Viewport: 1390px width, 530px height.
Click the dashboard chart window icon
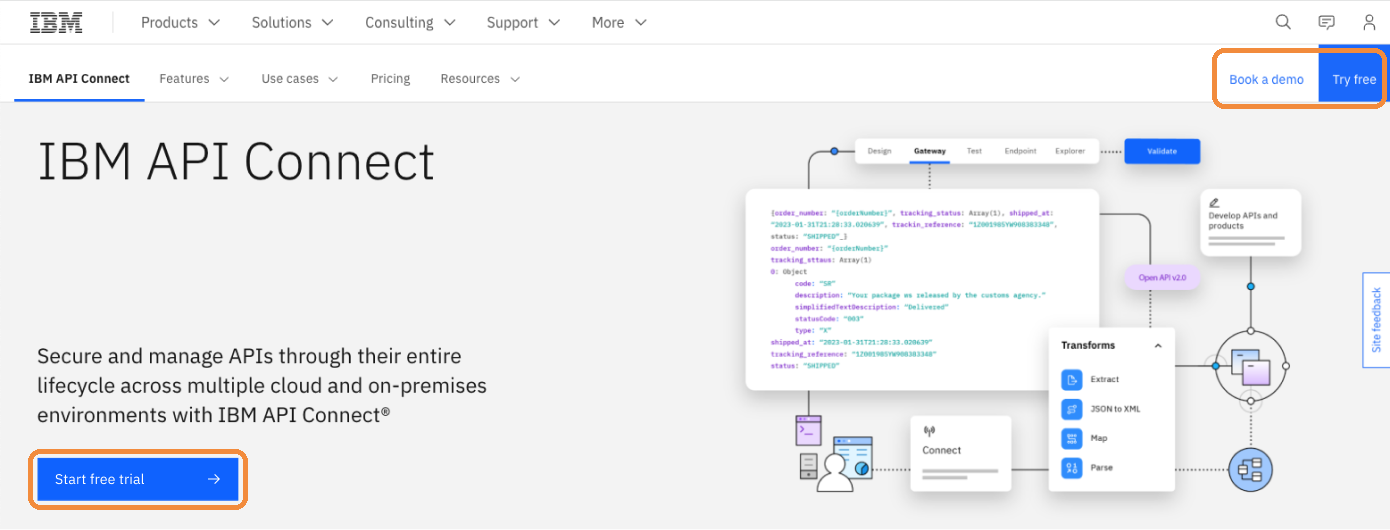(x=854, y=456)
